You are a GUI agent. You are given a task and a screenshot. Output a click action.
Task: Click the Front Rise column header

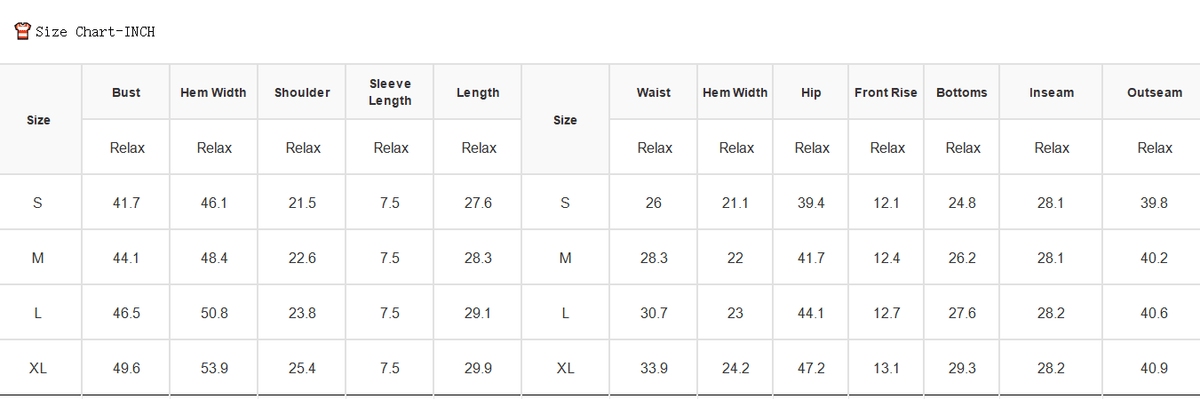(886, 92)
